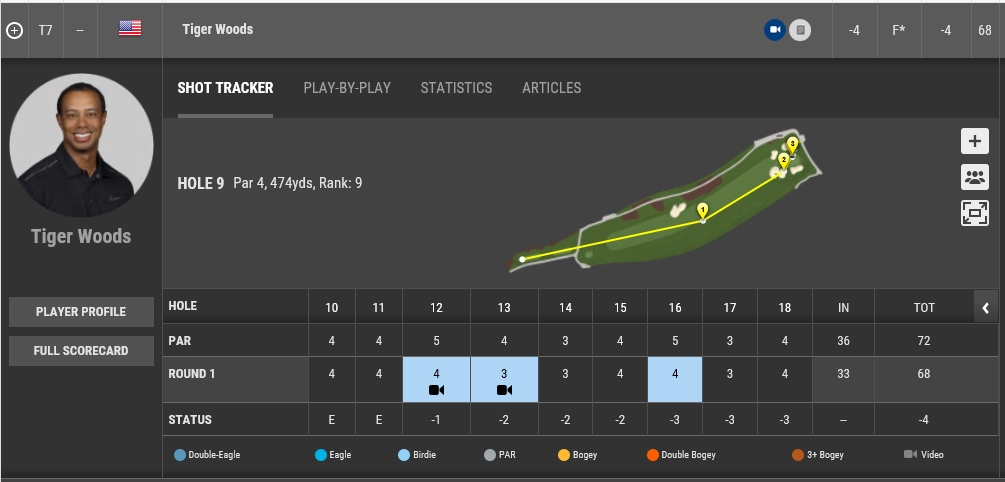Click the plus icon beside T7 position
The height and width of the screenshot is (482, 1005).
pos(14,30)
